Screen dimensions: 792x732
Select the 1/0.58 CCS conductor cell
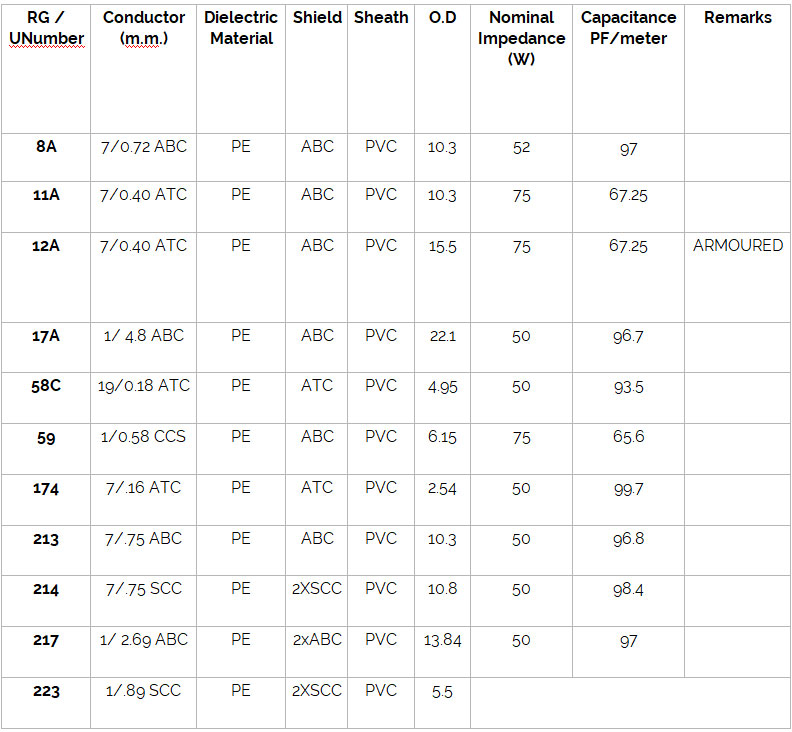(144, 437)
